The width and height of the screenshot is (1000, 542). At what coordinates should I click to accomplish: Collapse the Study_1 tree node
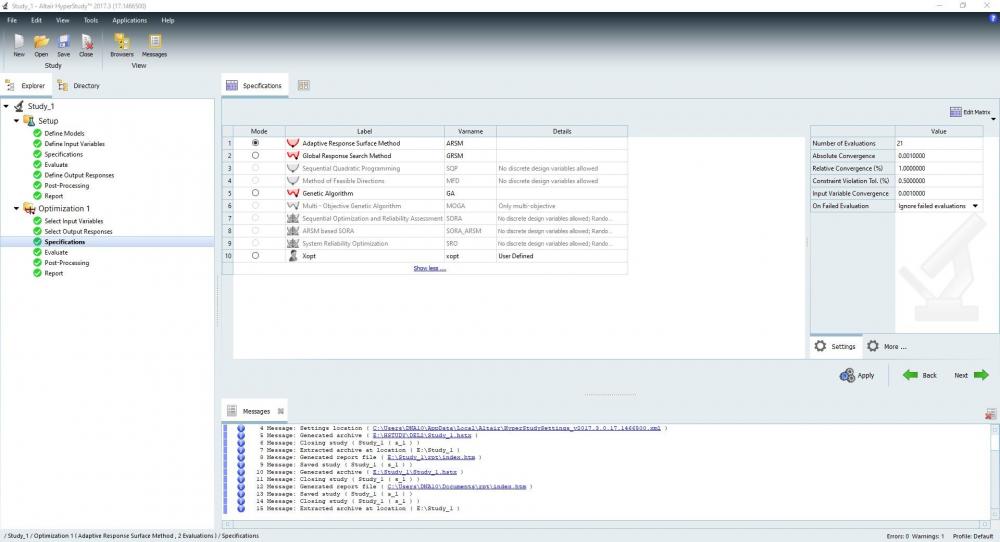[6, 106]
